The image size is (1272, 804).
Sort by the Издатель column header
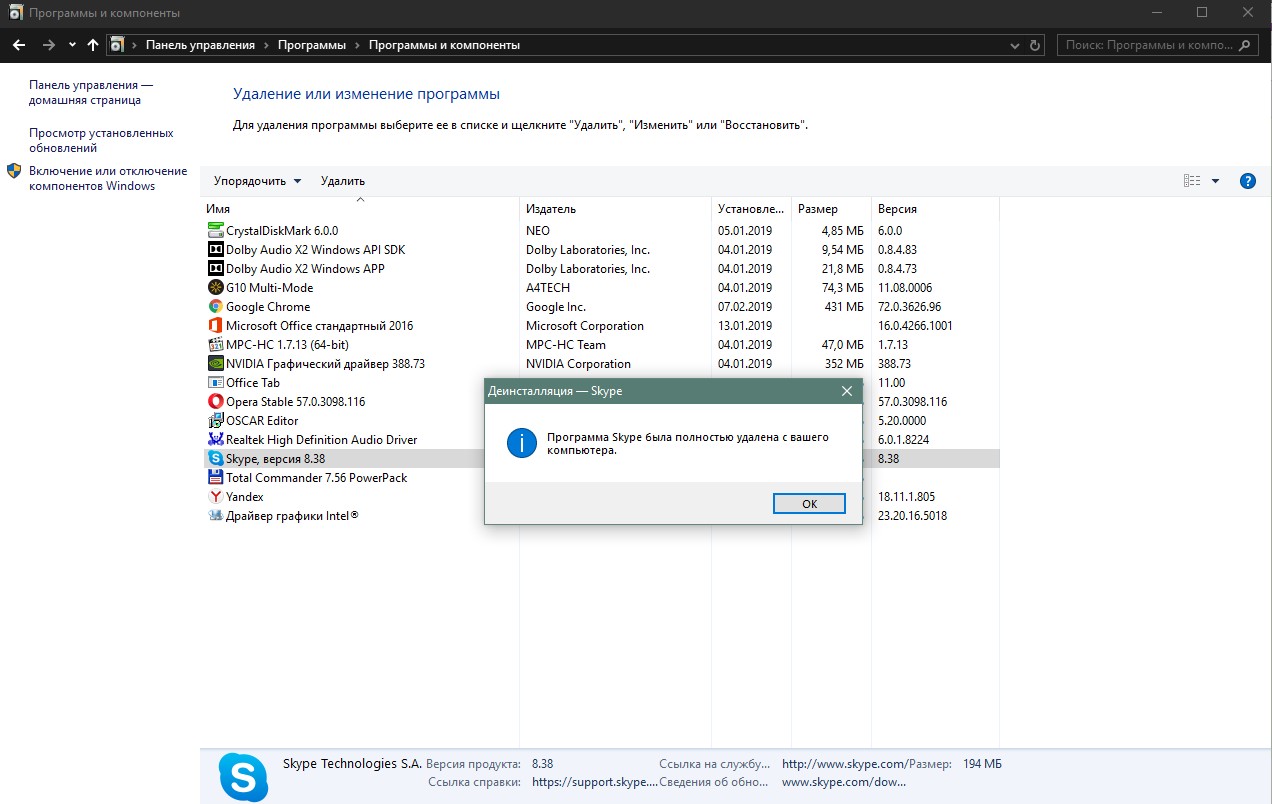pos(615,209)
